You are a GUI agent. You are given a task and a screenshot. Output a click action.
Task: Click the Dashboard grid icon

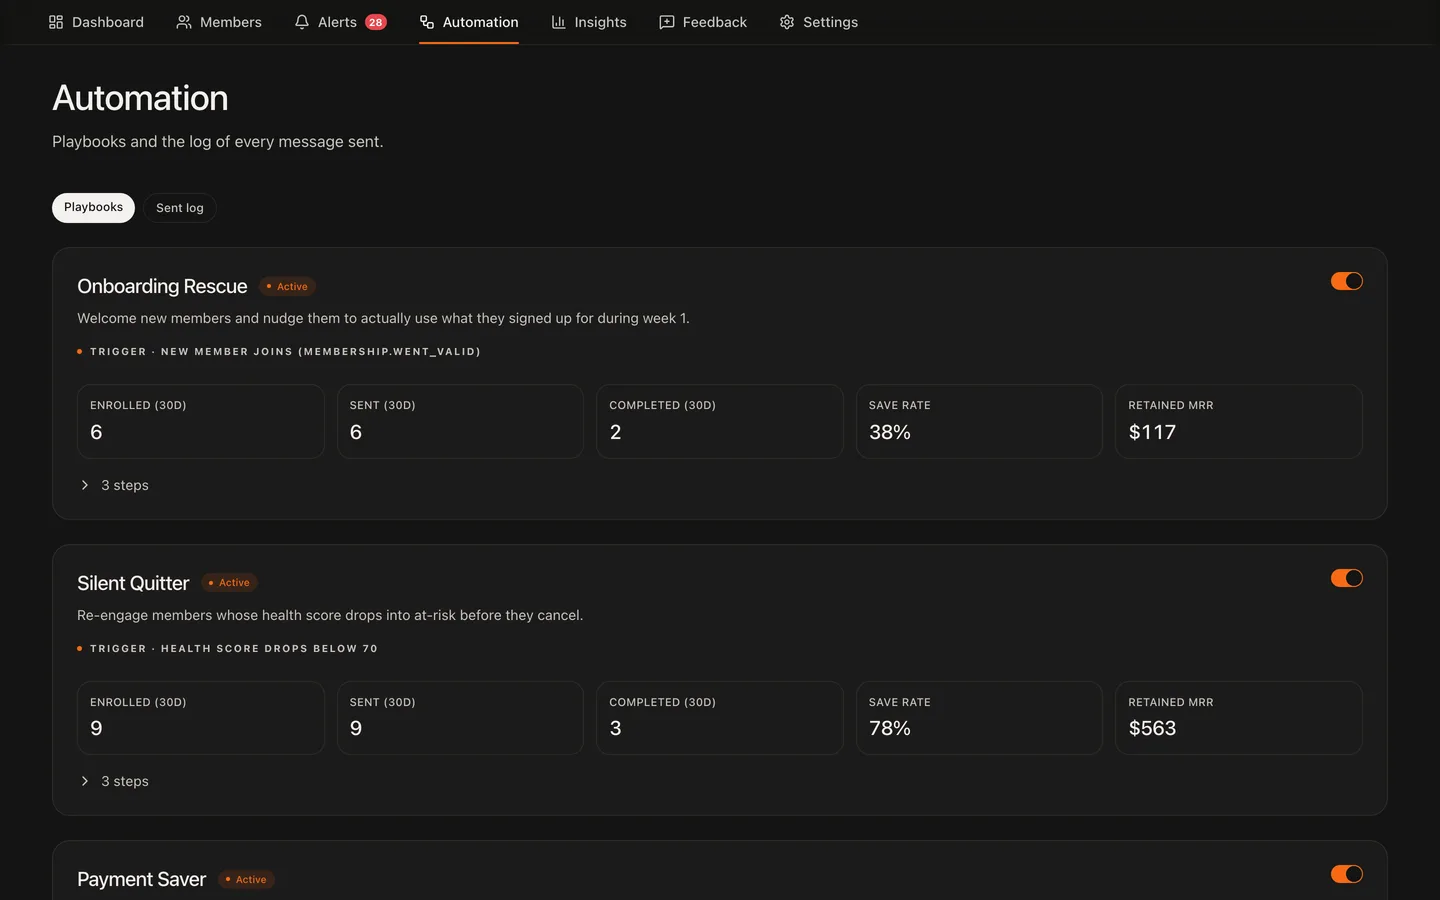pyautogui.click(x=56, y=22)
